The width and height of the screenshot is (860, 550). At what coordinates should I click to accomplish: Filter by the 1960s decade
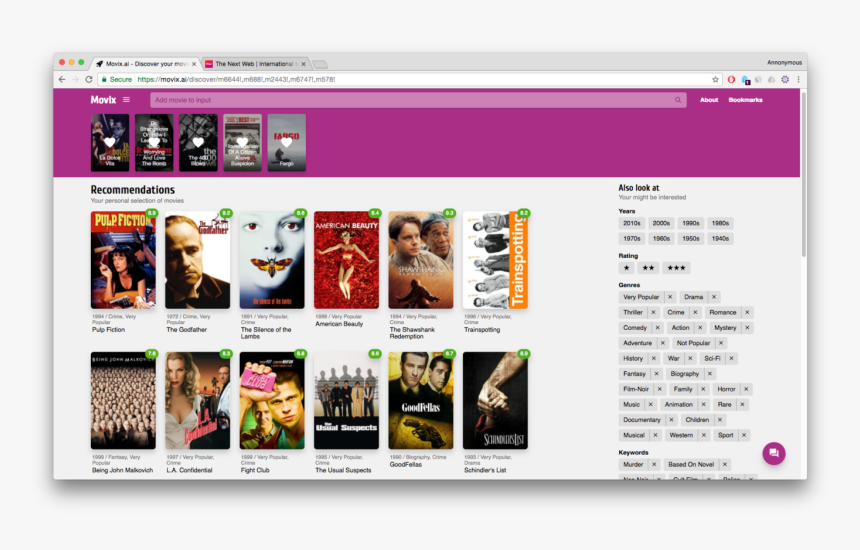click(x=661, y=239)
